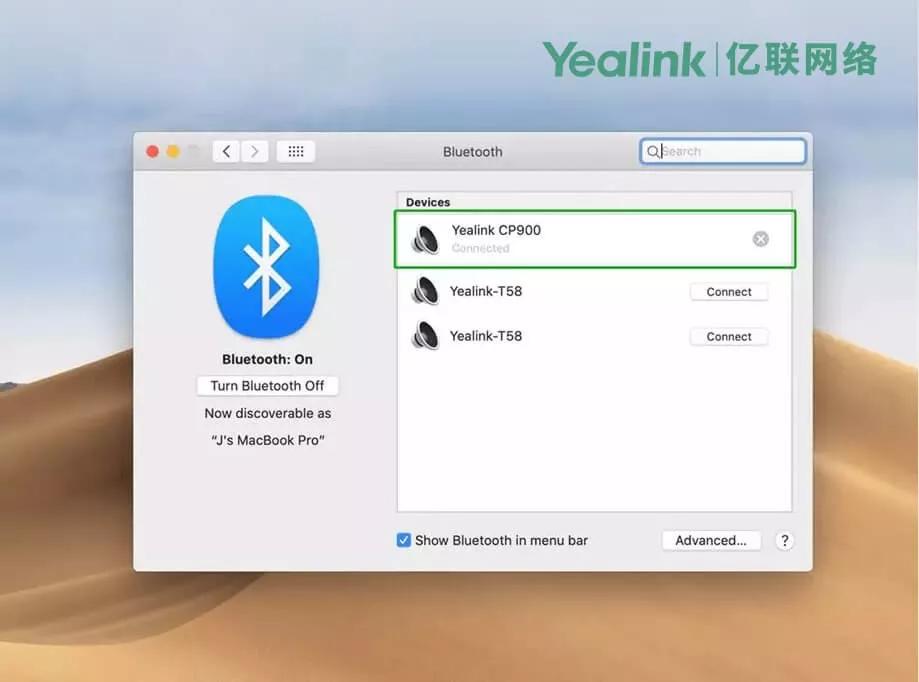Minimize the Bluetooth window with the yellow button
This screenshot has height=682, width=919.
point(173,152)
